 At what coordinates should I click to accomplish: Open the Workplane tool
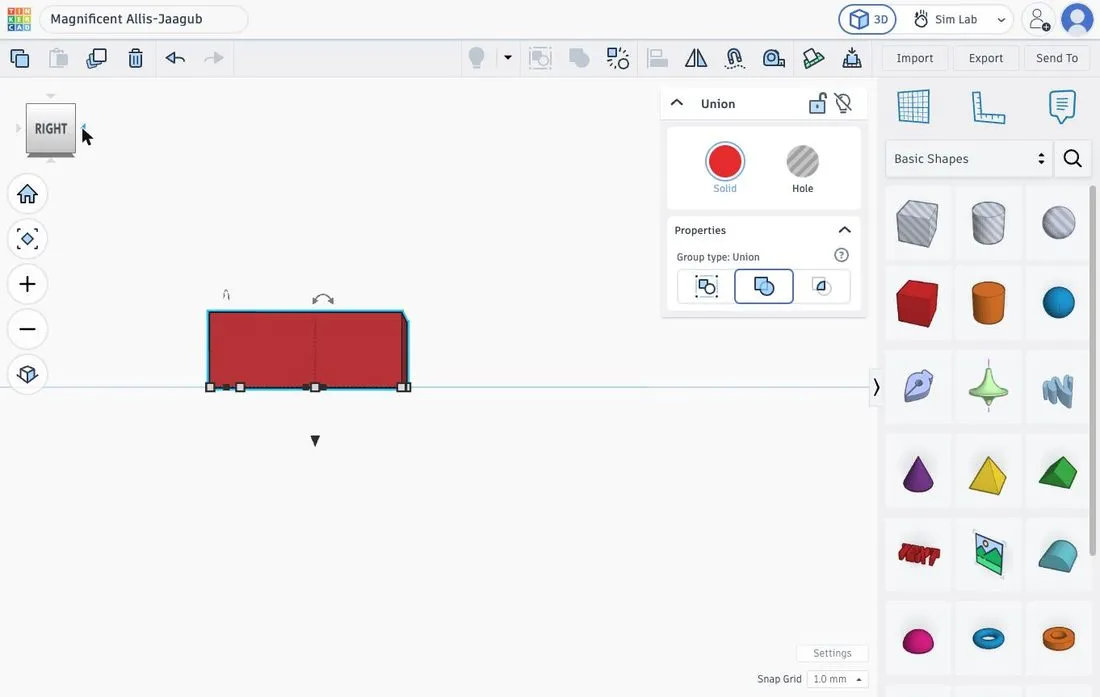913,107
